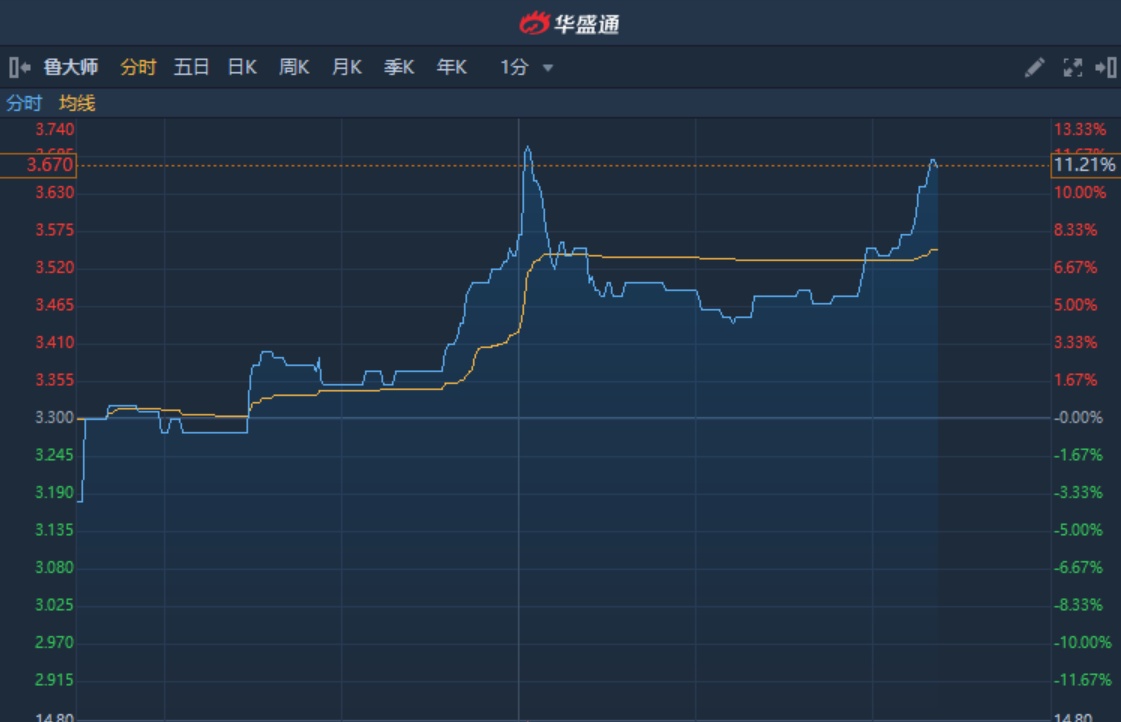Open the 1分 interval dropdown
The image size is (1121, 722).
[x=526, y=67]
